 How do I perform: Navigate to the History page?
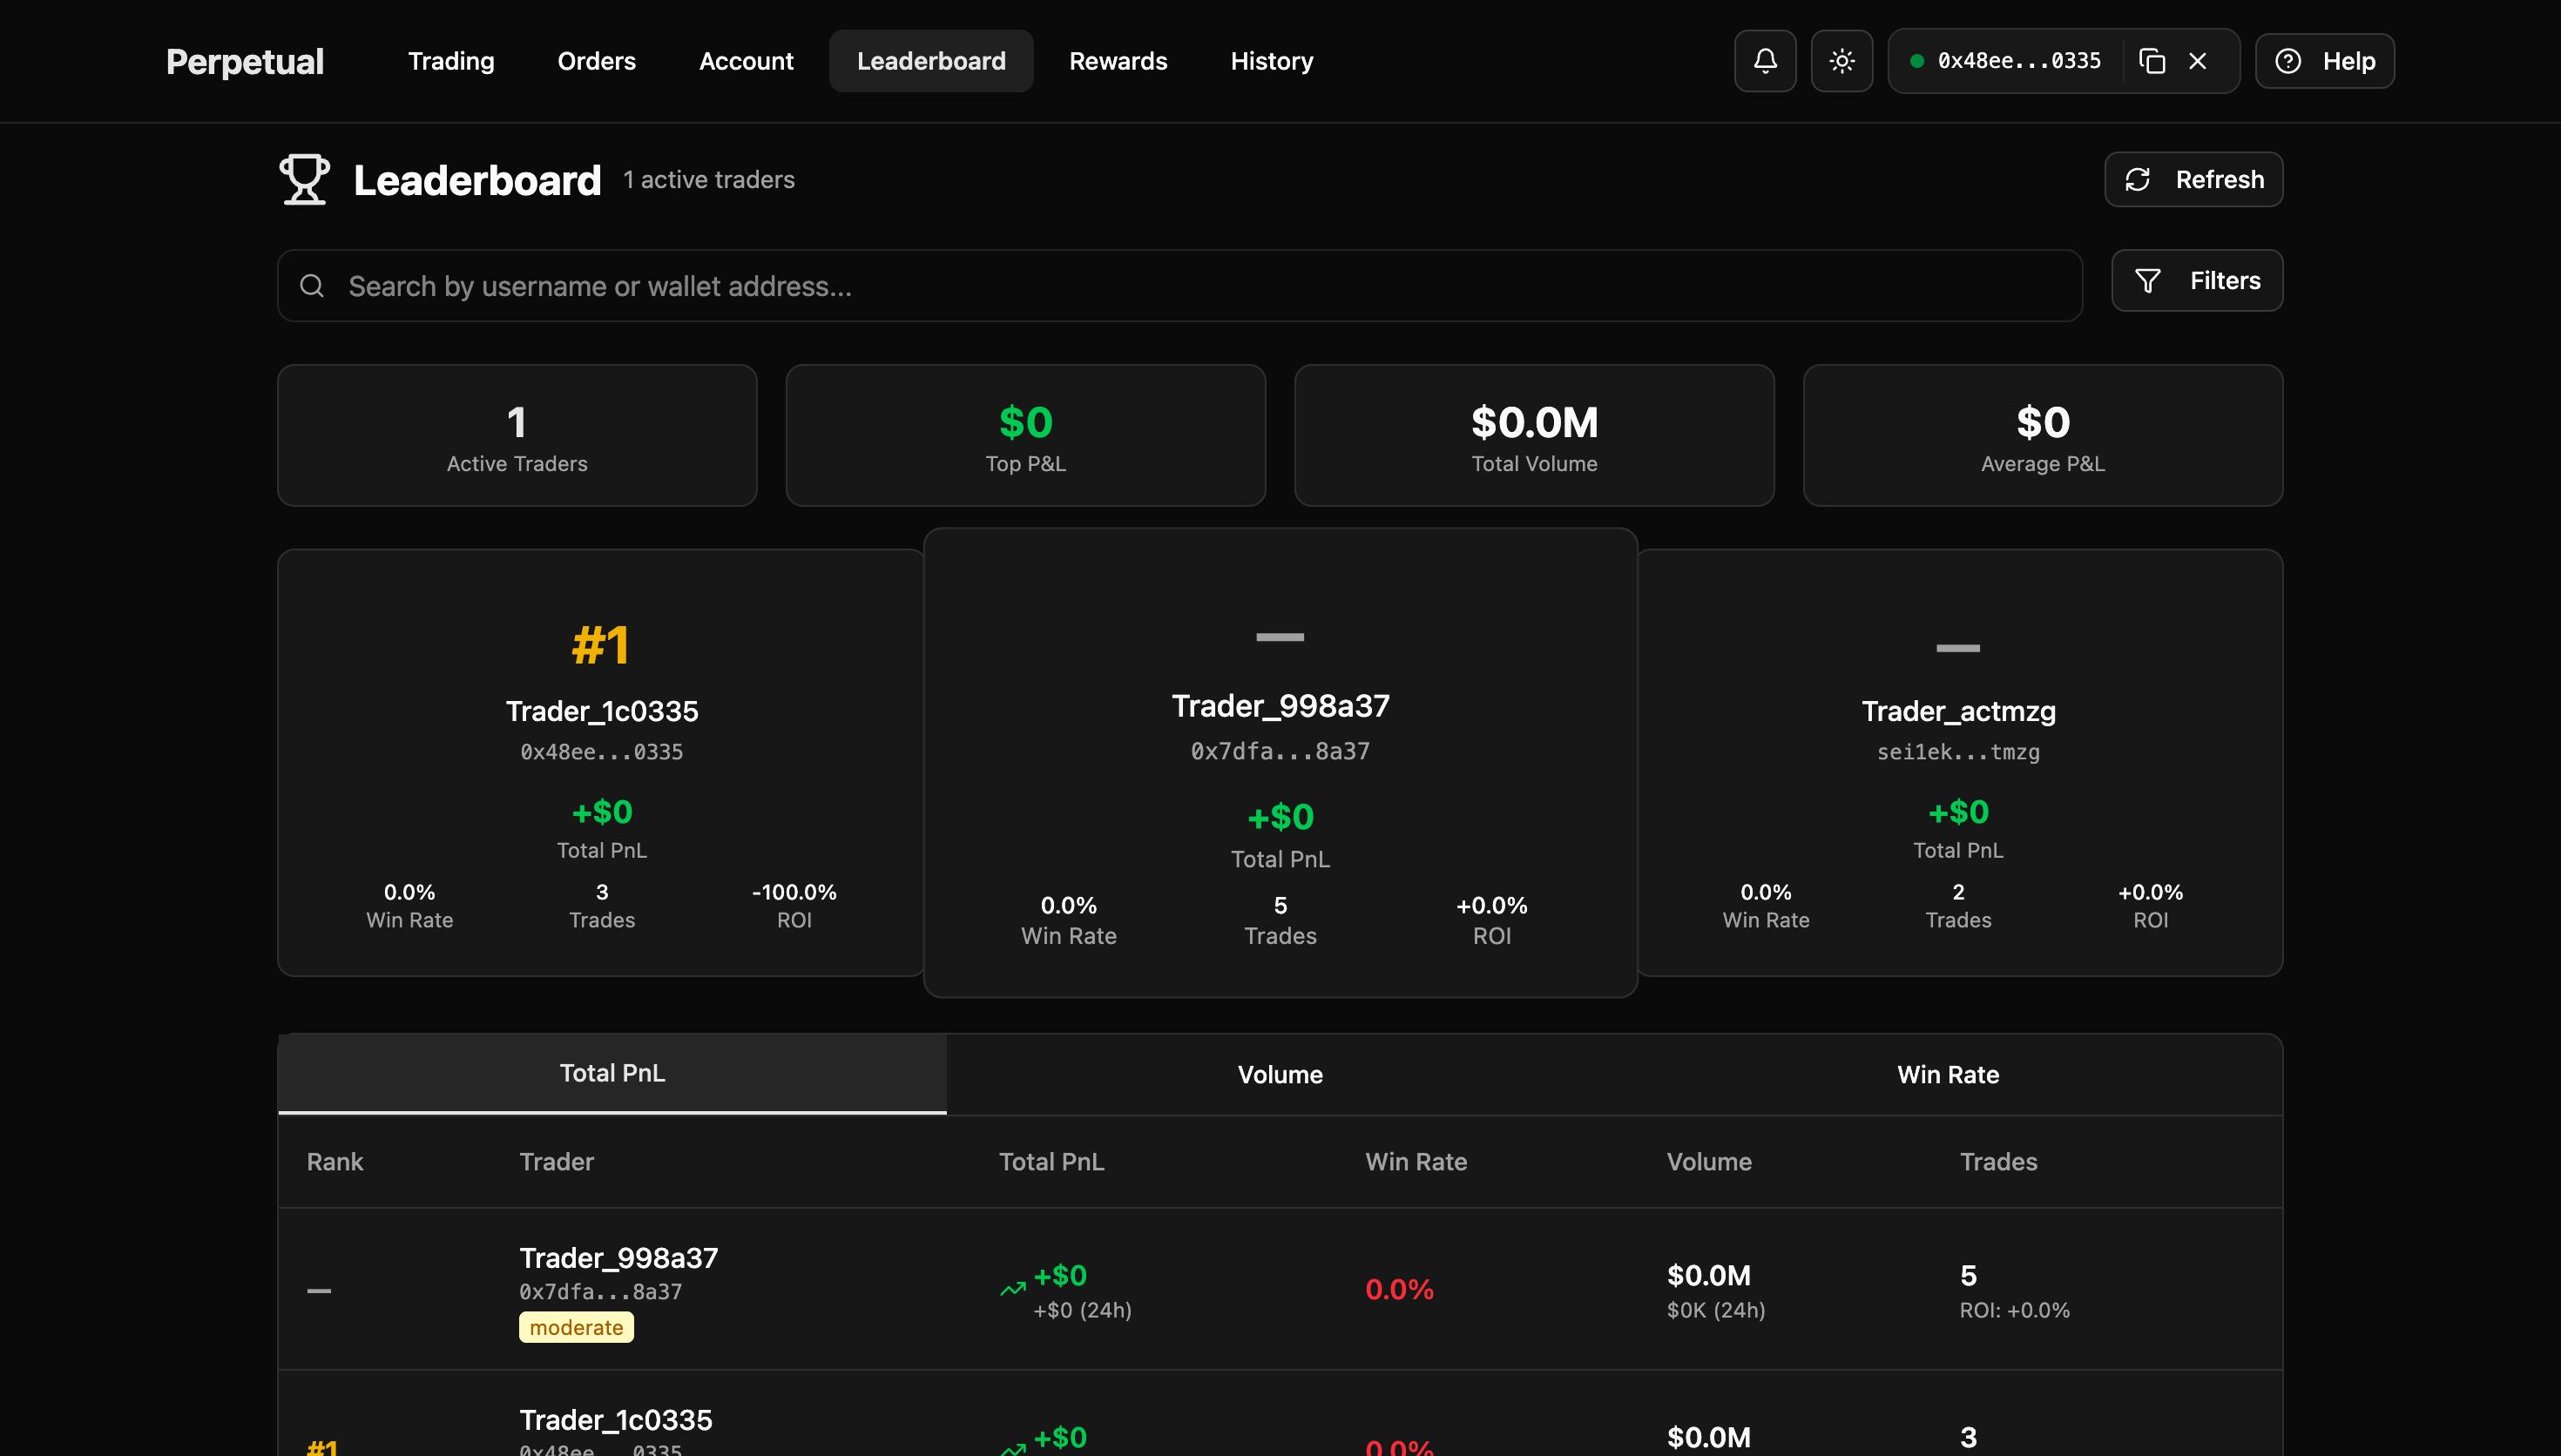coord(1271,61)
